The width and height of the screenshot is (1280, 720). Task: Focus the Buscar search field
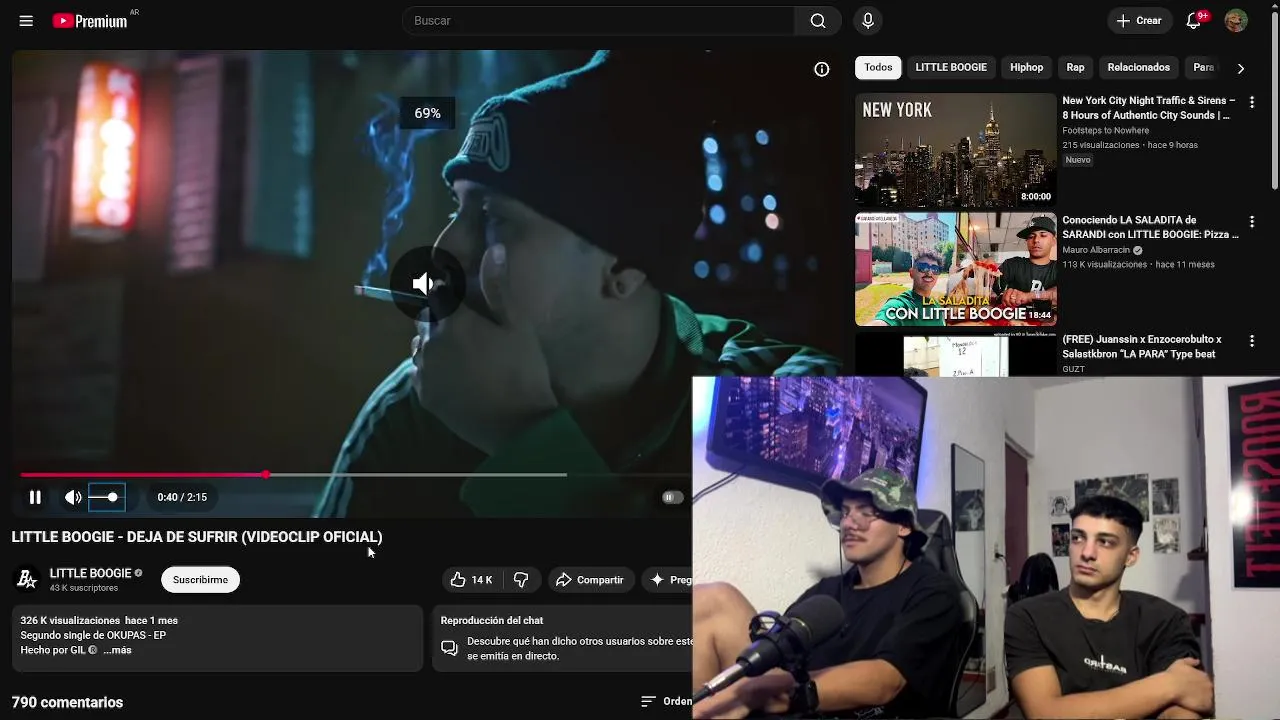point(598,21)
